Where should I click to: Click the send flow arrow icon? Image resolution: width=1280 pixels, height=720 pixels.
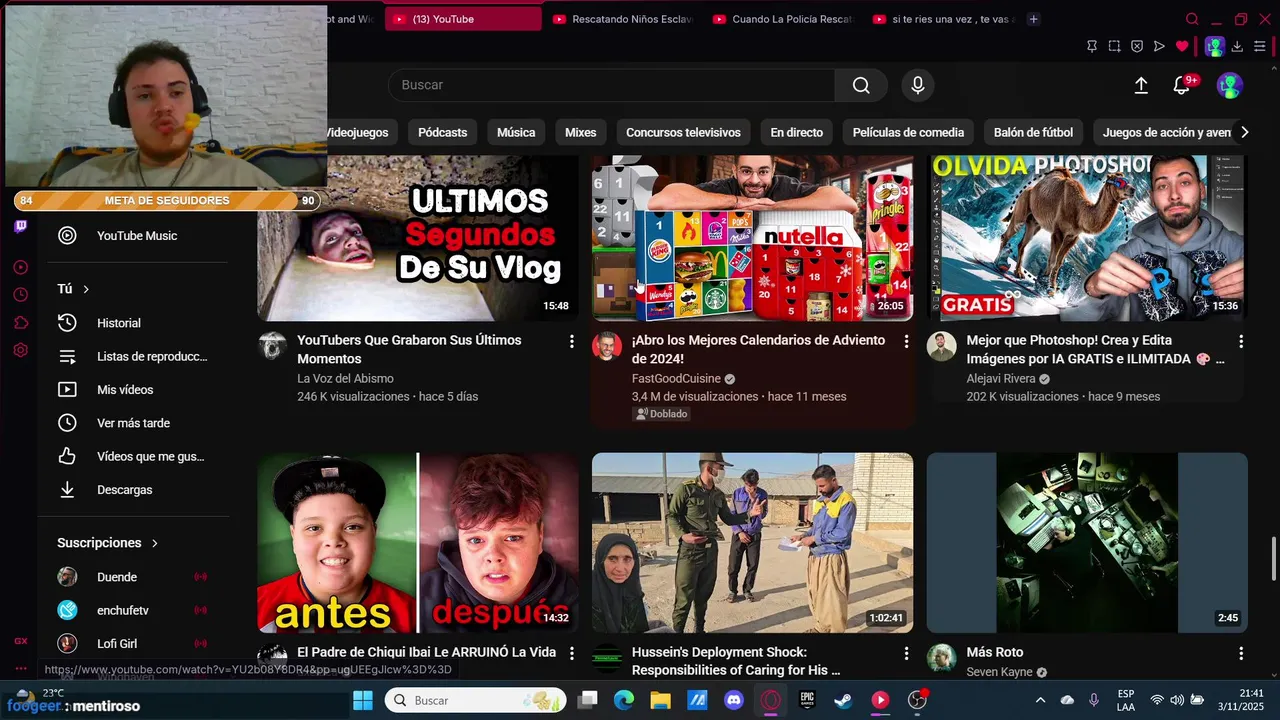(1159, 46)
